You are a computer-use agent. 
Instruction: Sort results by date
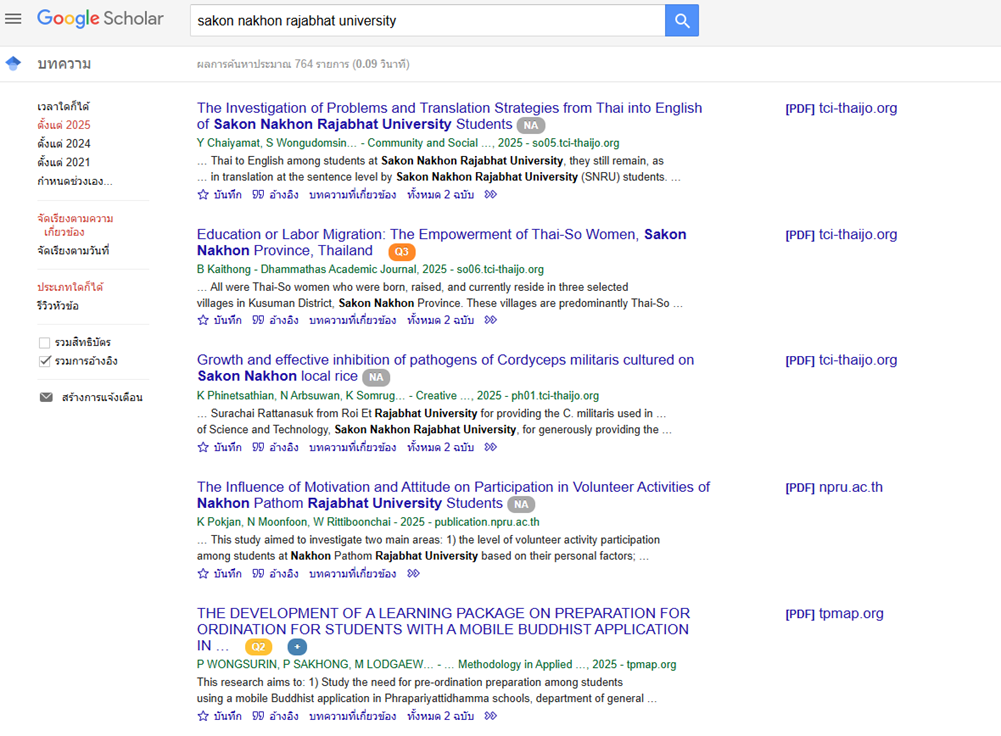[73, 250]
